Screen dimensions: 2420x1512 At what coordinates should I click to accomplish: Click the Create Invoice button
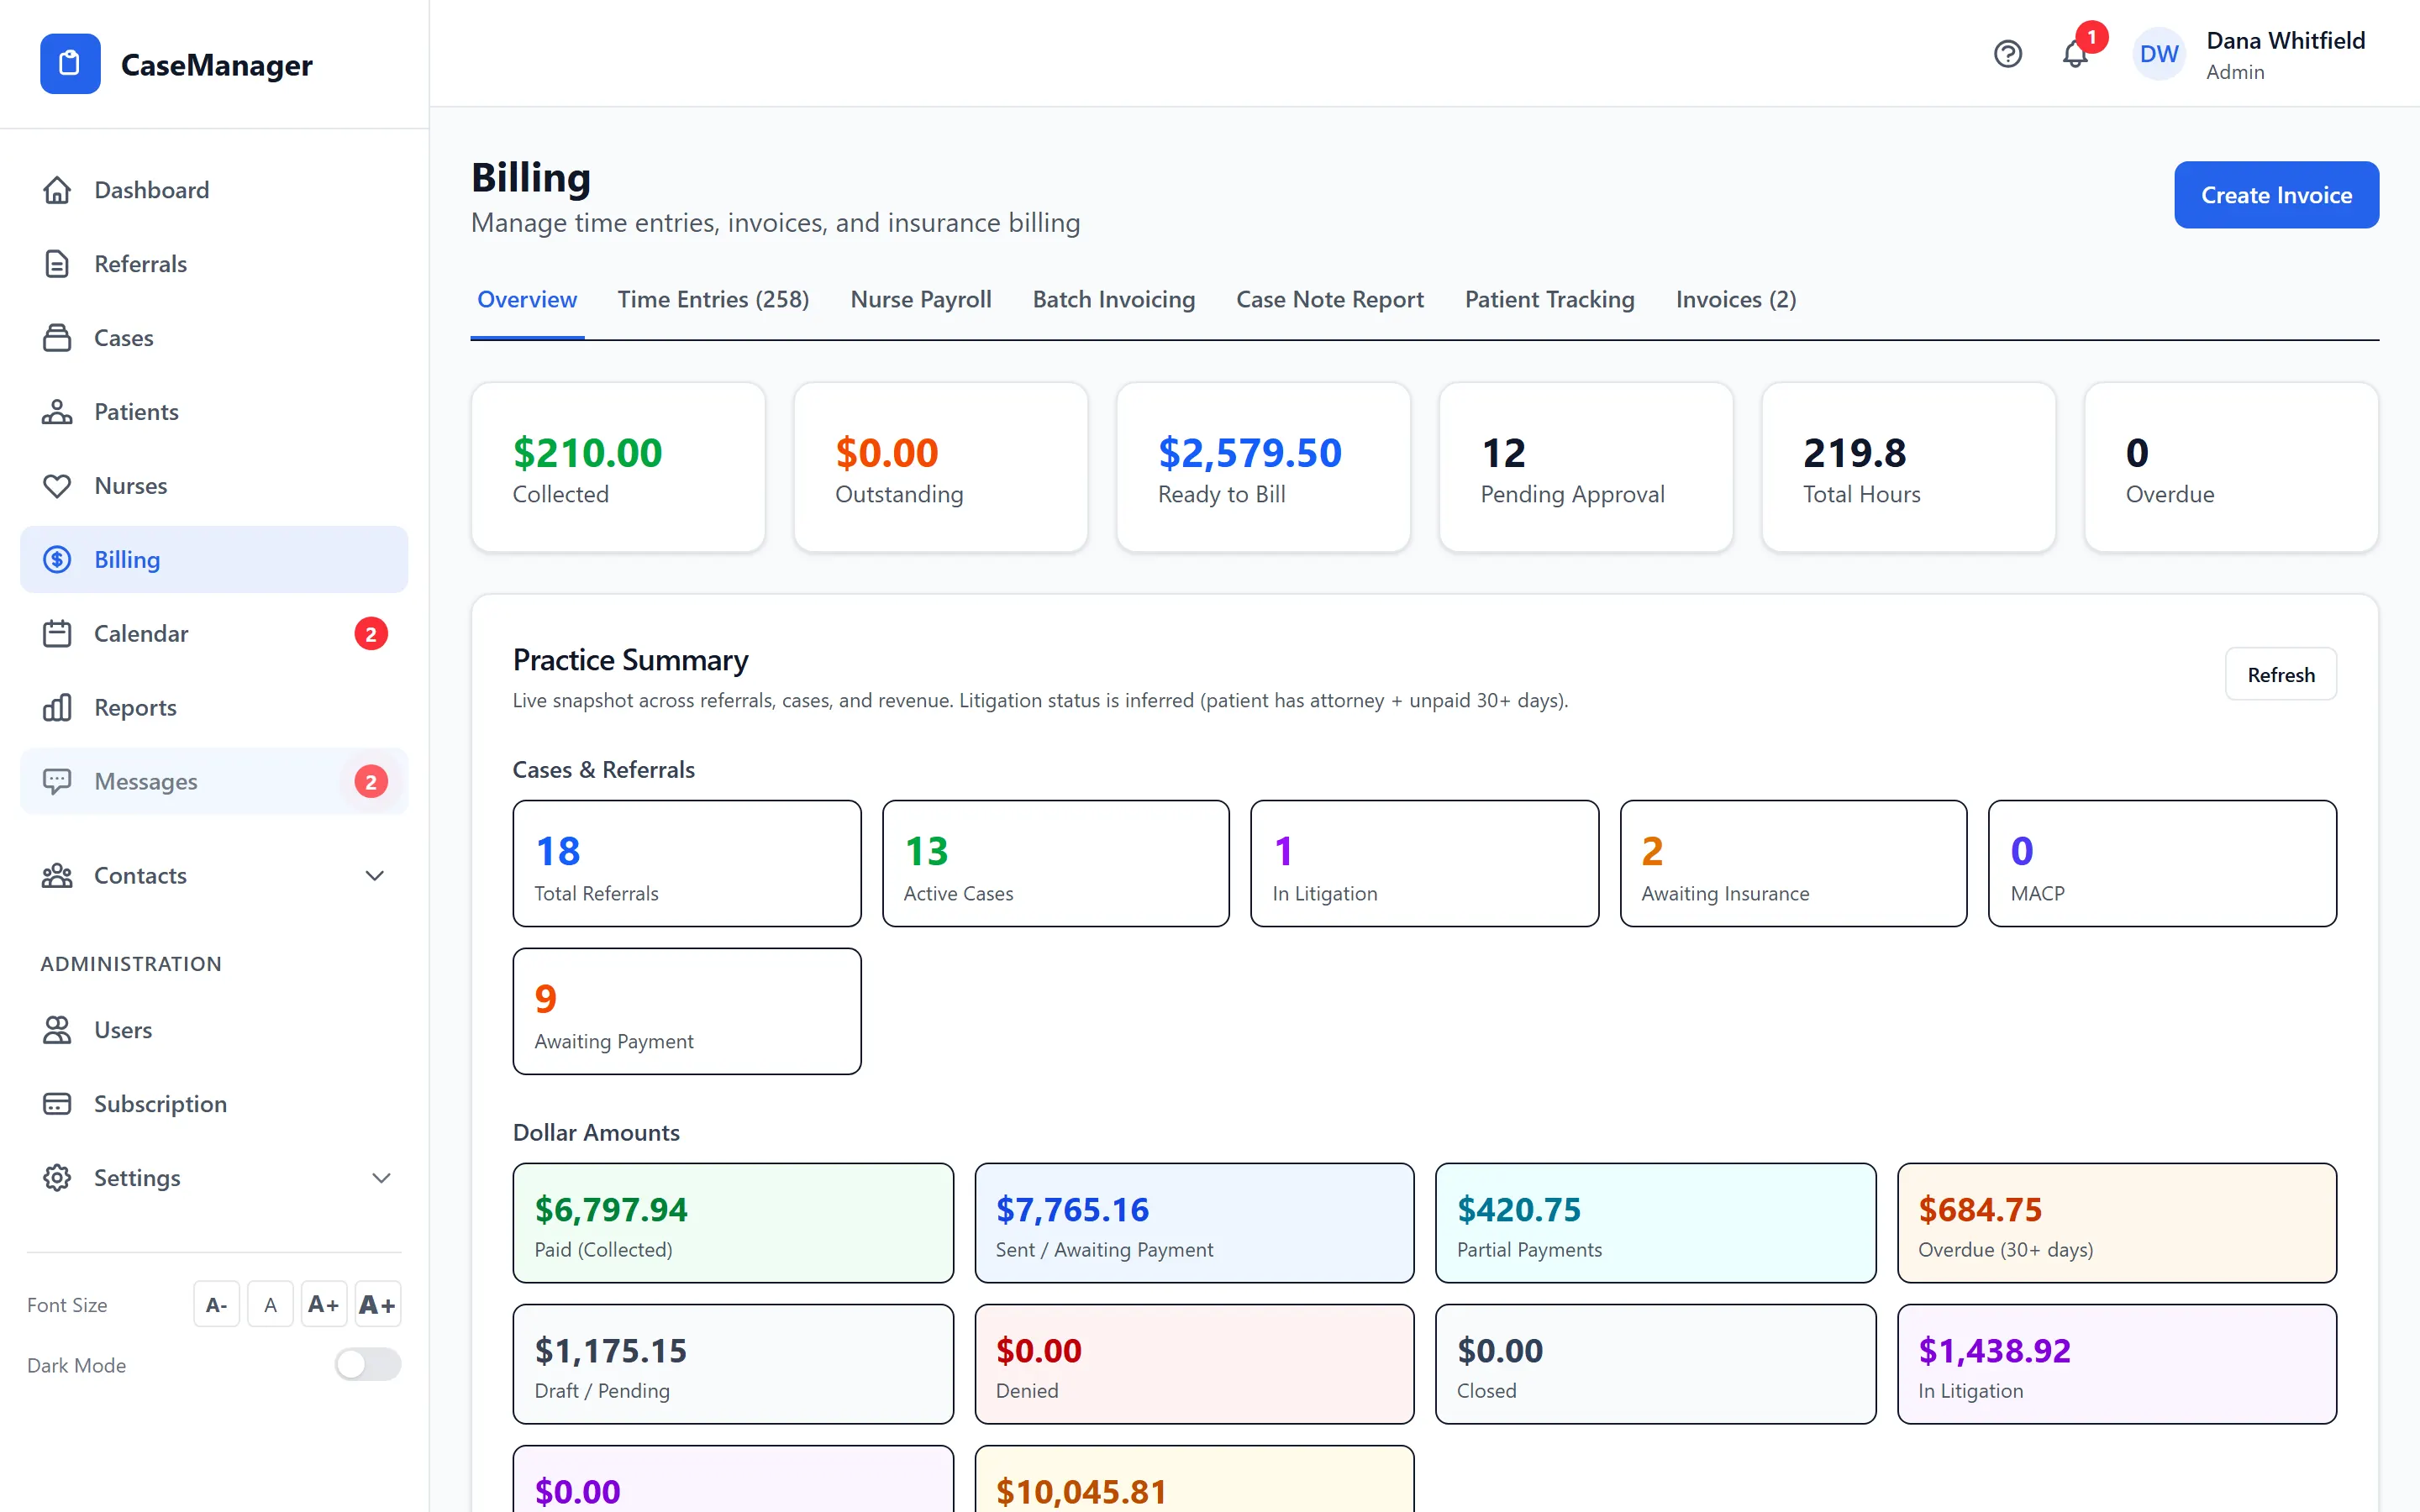pos(2276,195)
